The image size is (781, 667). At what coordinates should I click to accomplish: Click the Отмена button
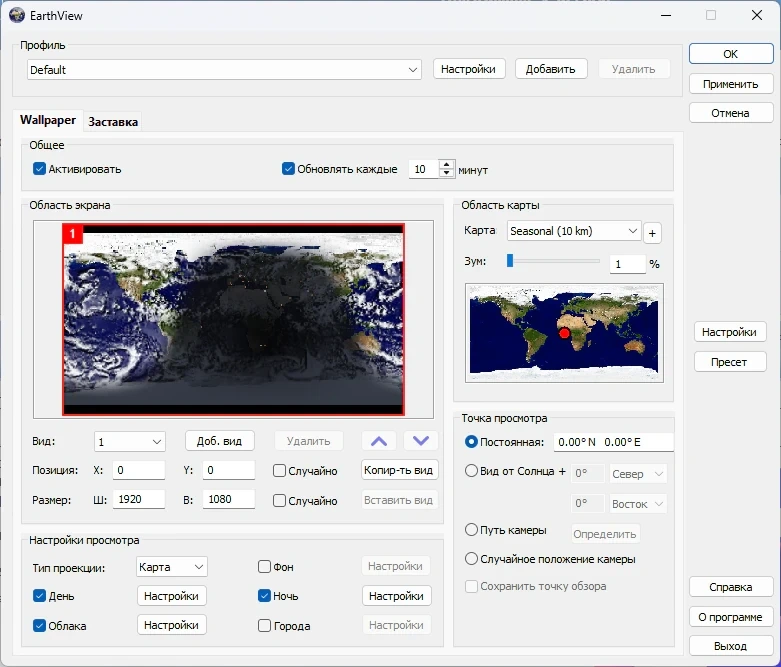point(731,113)
